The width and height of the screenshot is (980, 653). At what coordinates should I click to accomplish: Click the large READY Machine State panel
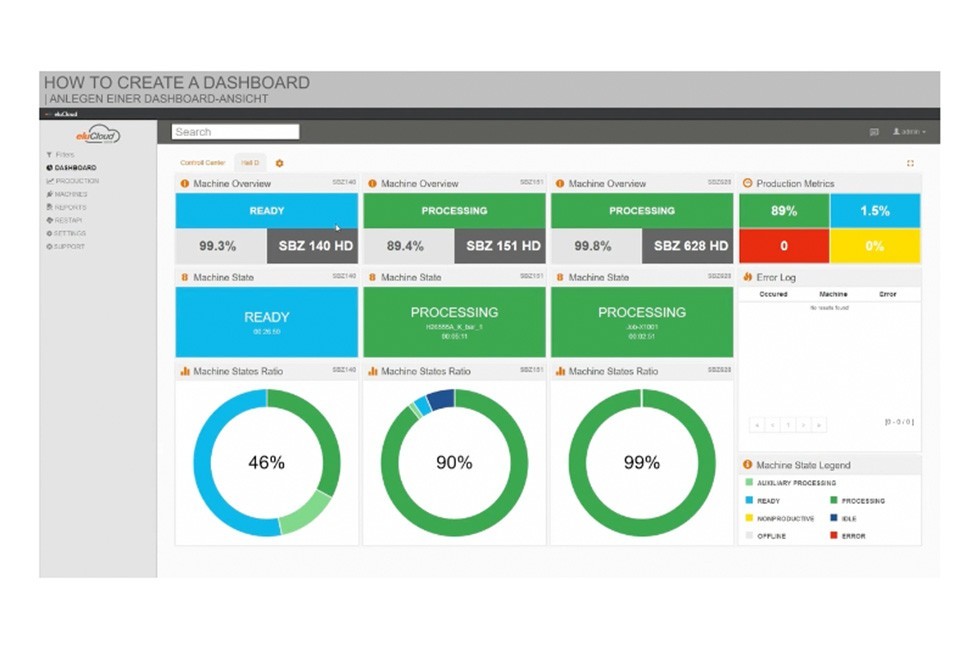(x=267, y=322)
